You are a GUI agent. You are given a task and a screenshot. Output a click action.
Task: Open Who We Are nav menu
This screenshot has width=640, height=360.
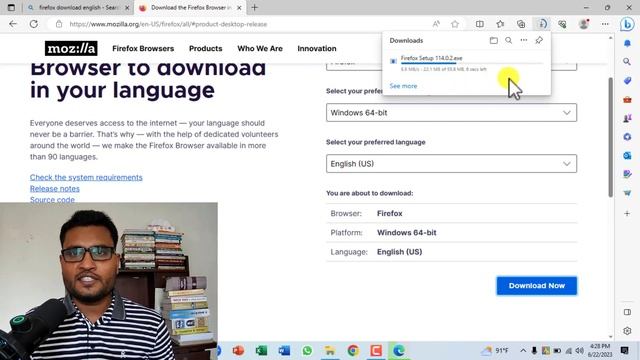[x=260, y=49]
